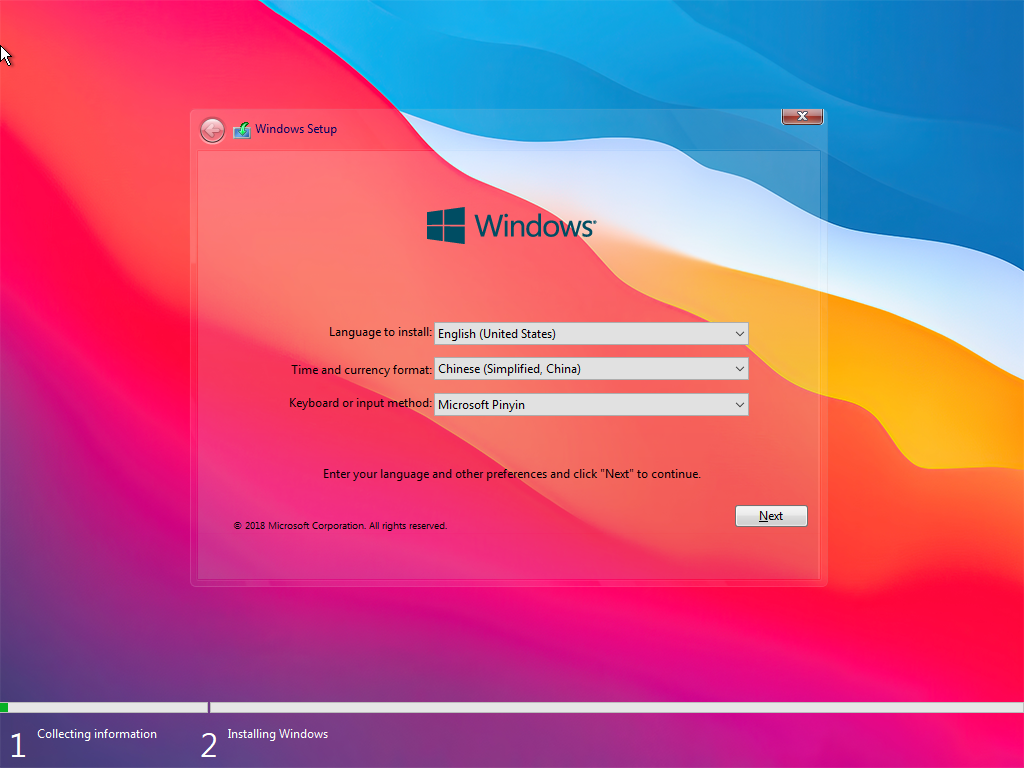Click the 'Collecting information' step label
This screenshot has height=768, width=1024.
[x=97, y=734]
